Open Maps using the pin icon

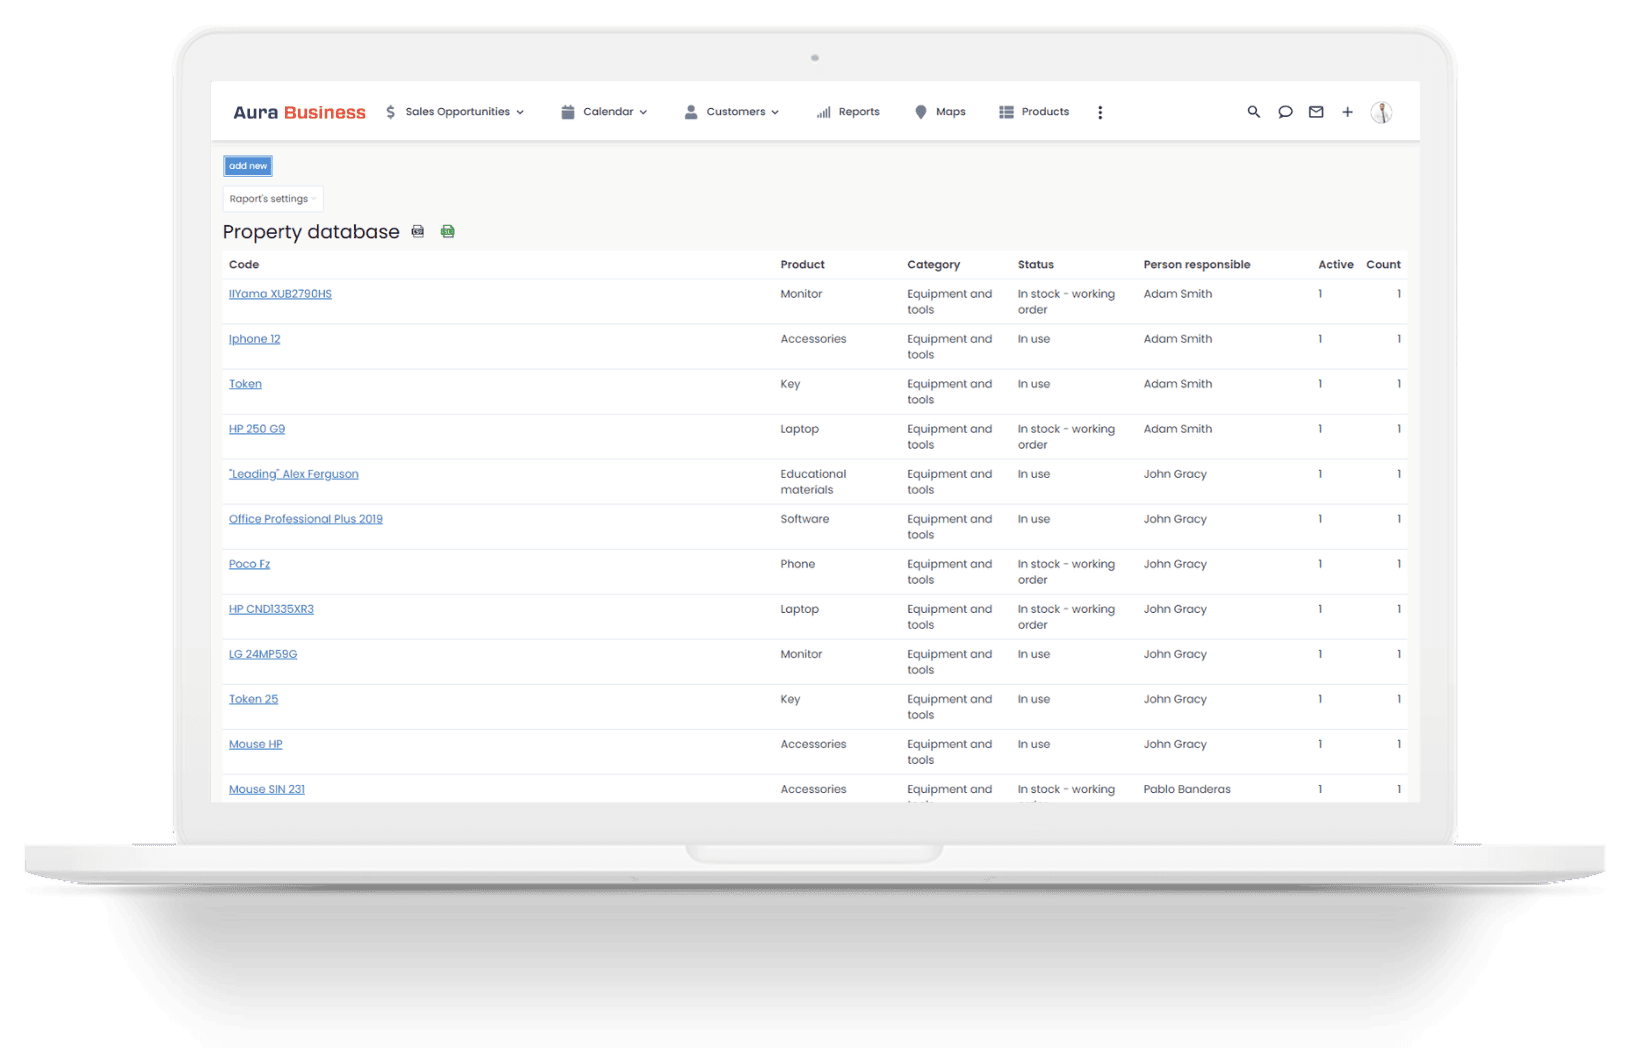click(x=922, y=111)
